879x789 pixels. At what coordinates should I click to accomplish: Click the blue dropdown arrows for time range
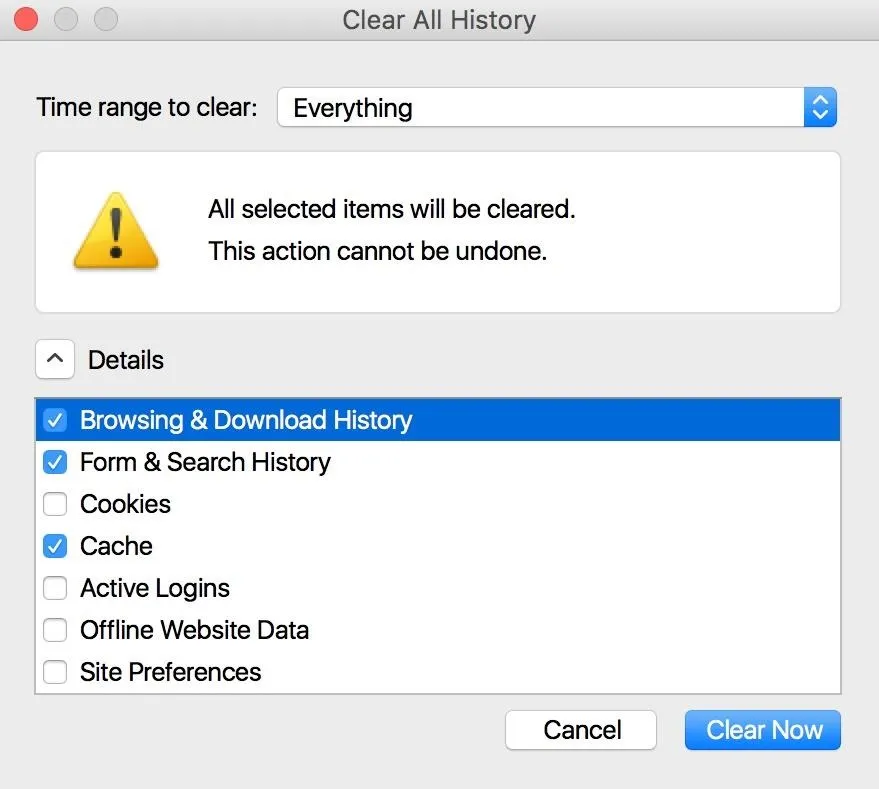coord(819,108)
